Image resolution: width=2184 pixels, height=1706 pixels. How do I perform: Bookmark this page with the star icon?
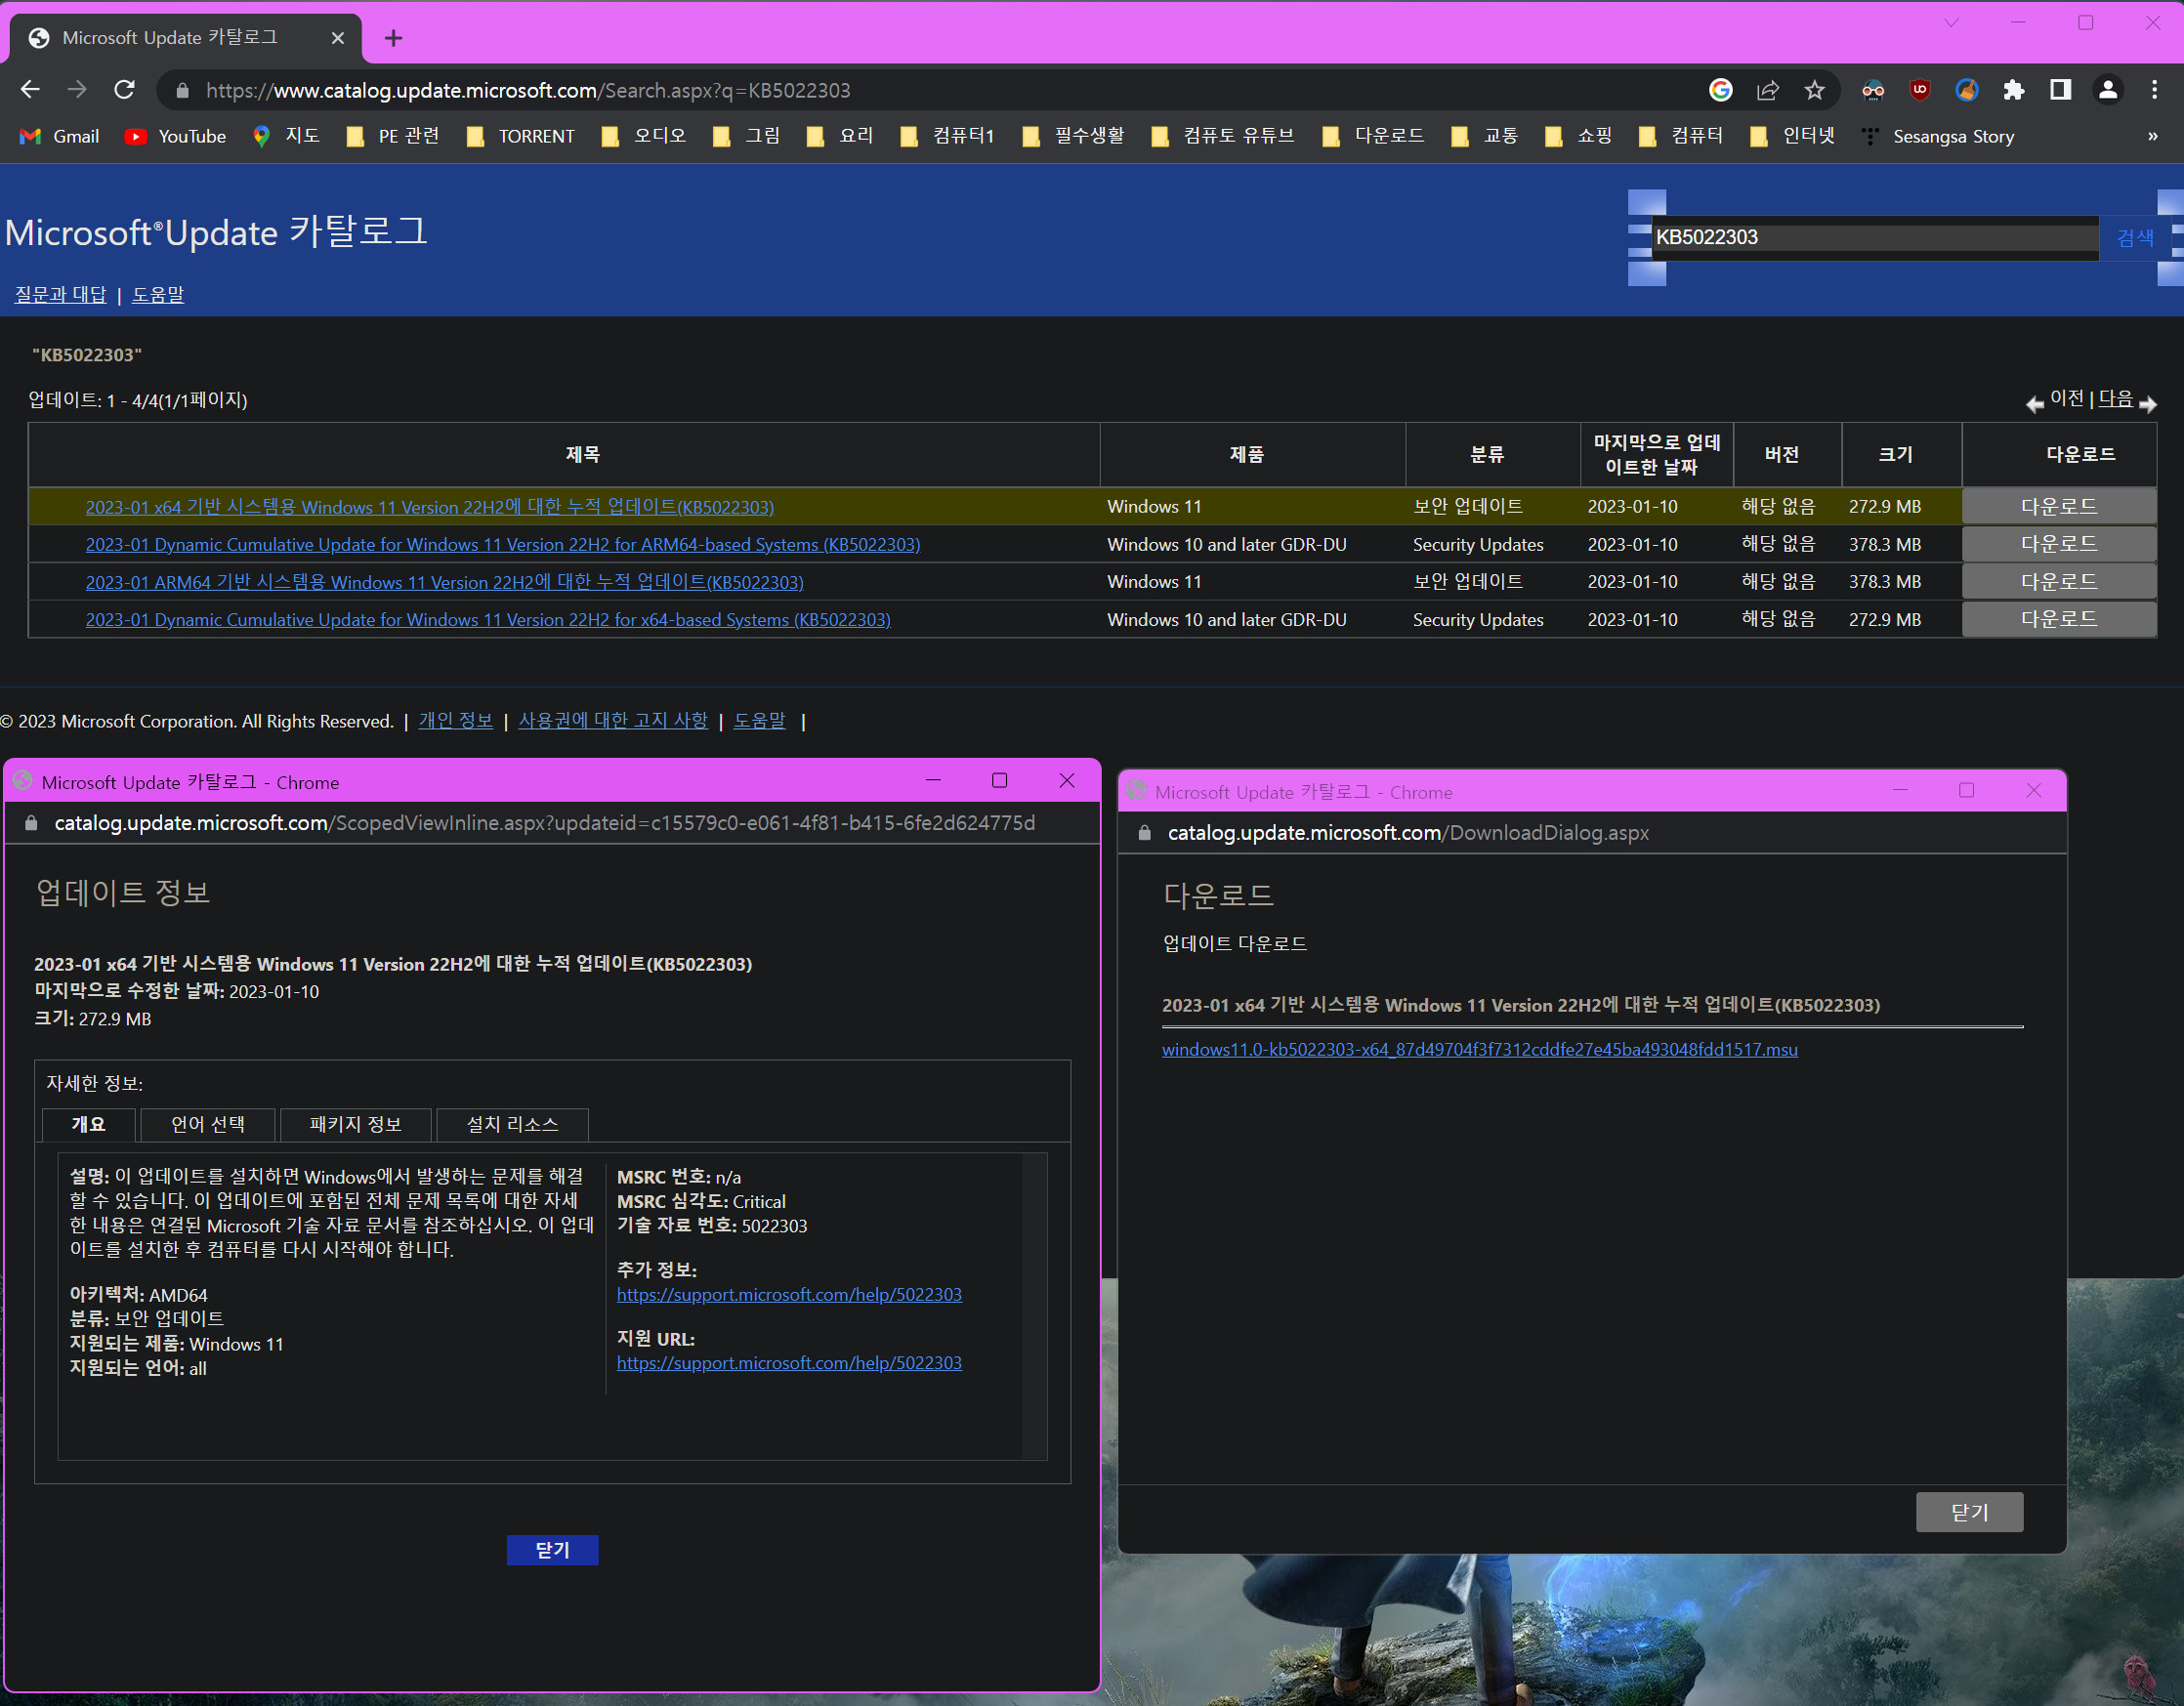(1815, 90)
